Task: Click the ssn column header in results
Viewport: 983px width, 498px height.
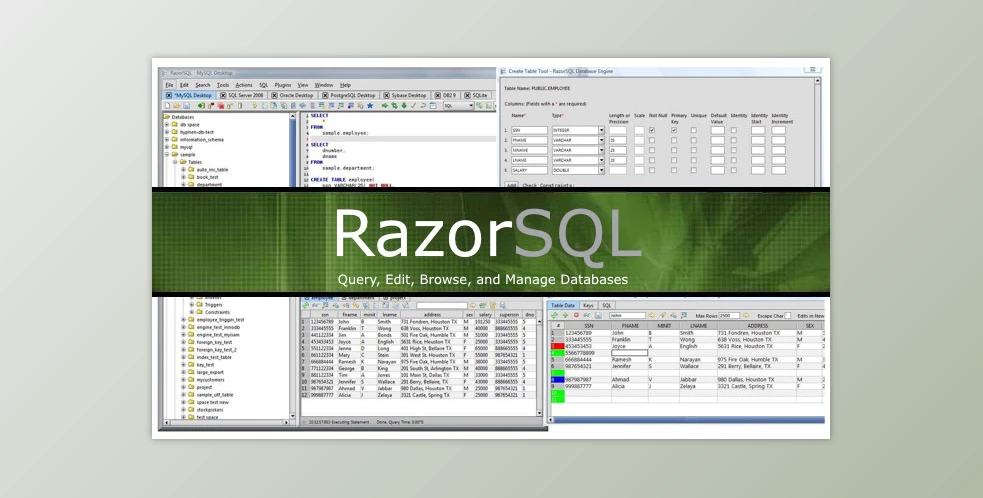Action: coord(324,315)
